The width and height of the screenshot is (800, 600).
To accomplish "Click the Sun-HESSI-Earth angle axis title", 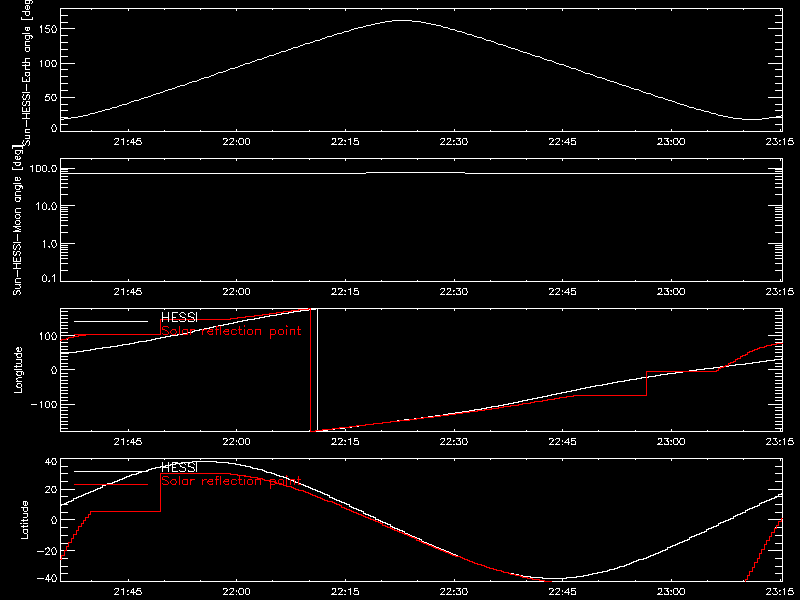I will (27, 73).
